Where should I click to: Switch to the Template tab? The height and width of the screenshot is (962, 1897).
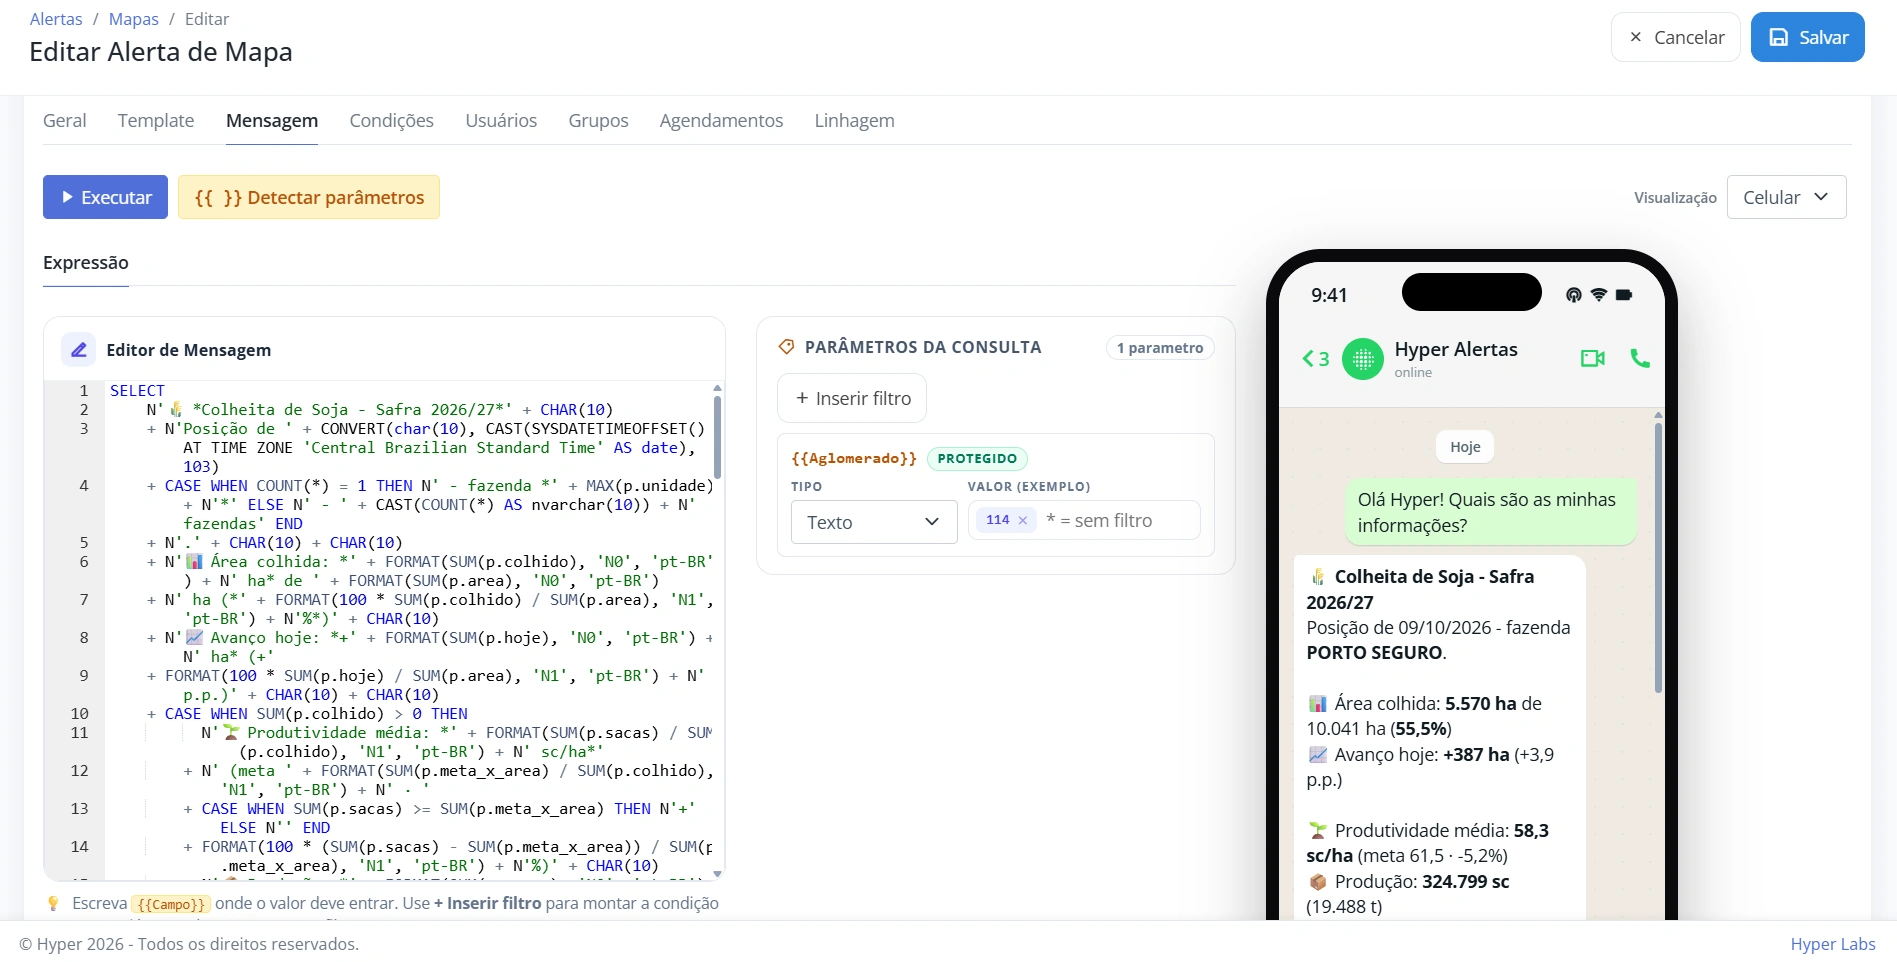point(156,121)
